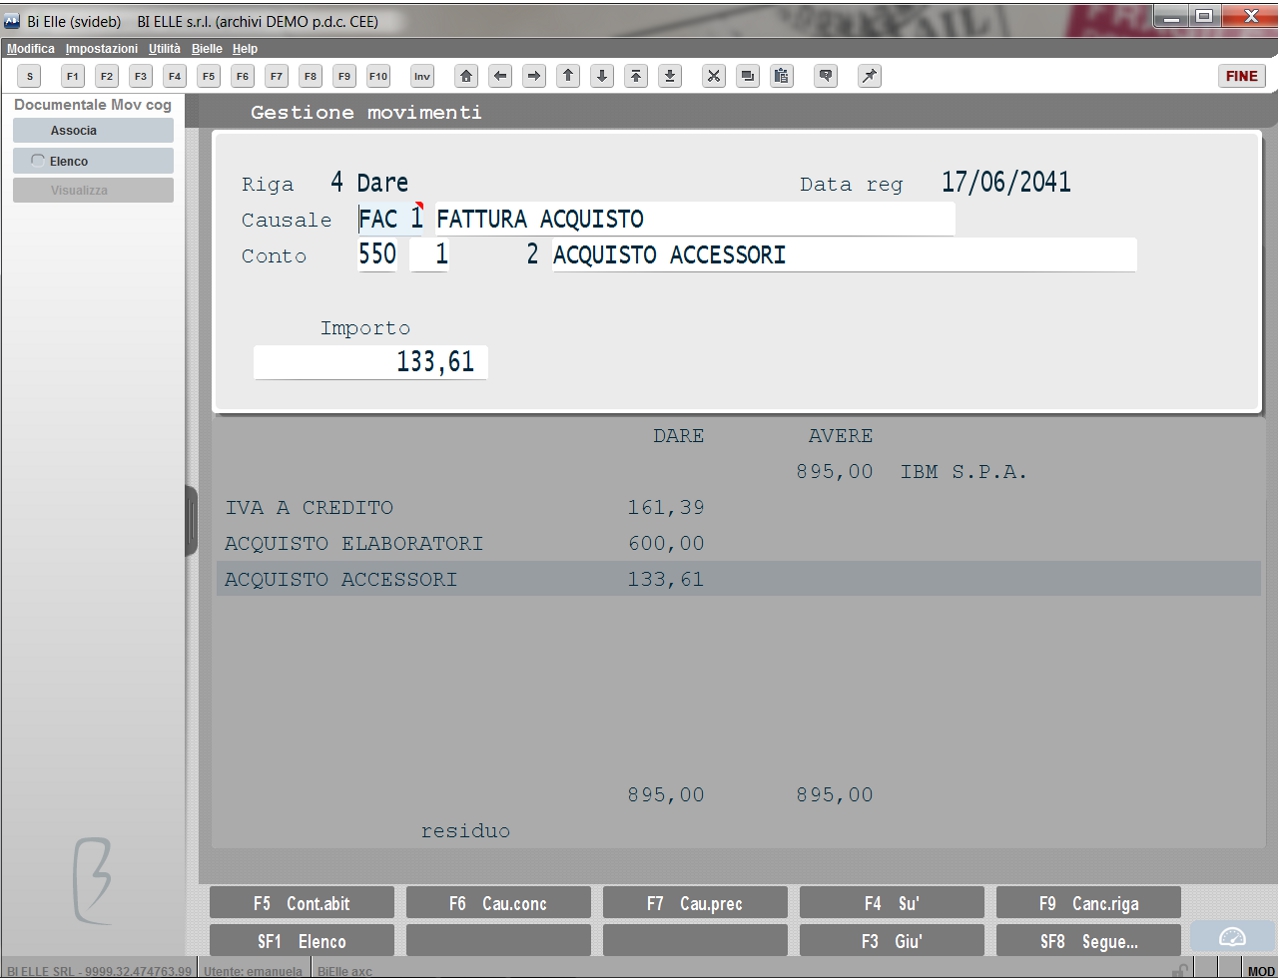Click the pin toolbar icon
Viewport: 1280px width, 978px height.
[869, 76]
